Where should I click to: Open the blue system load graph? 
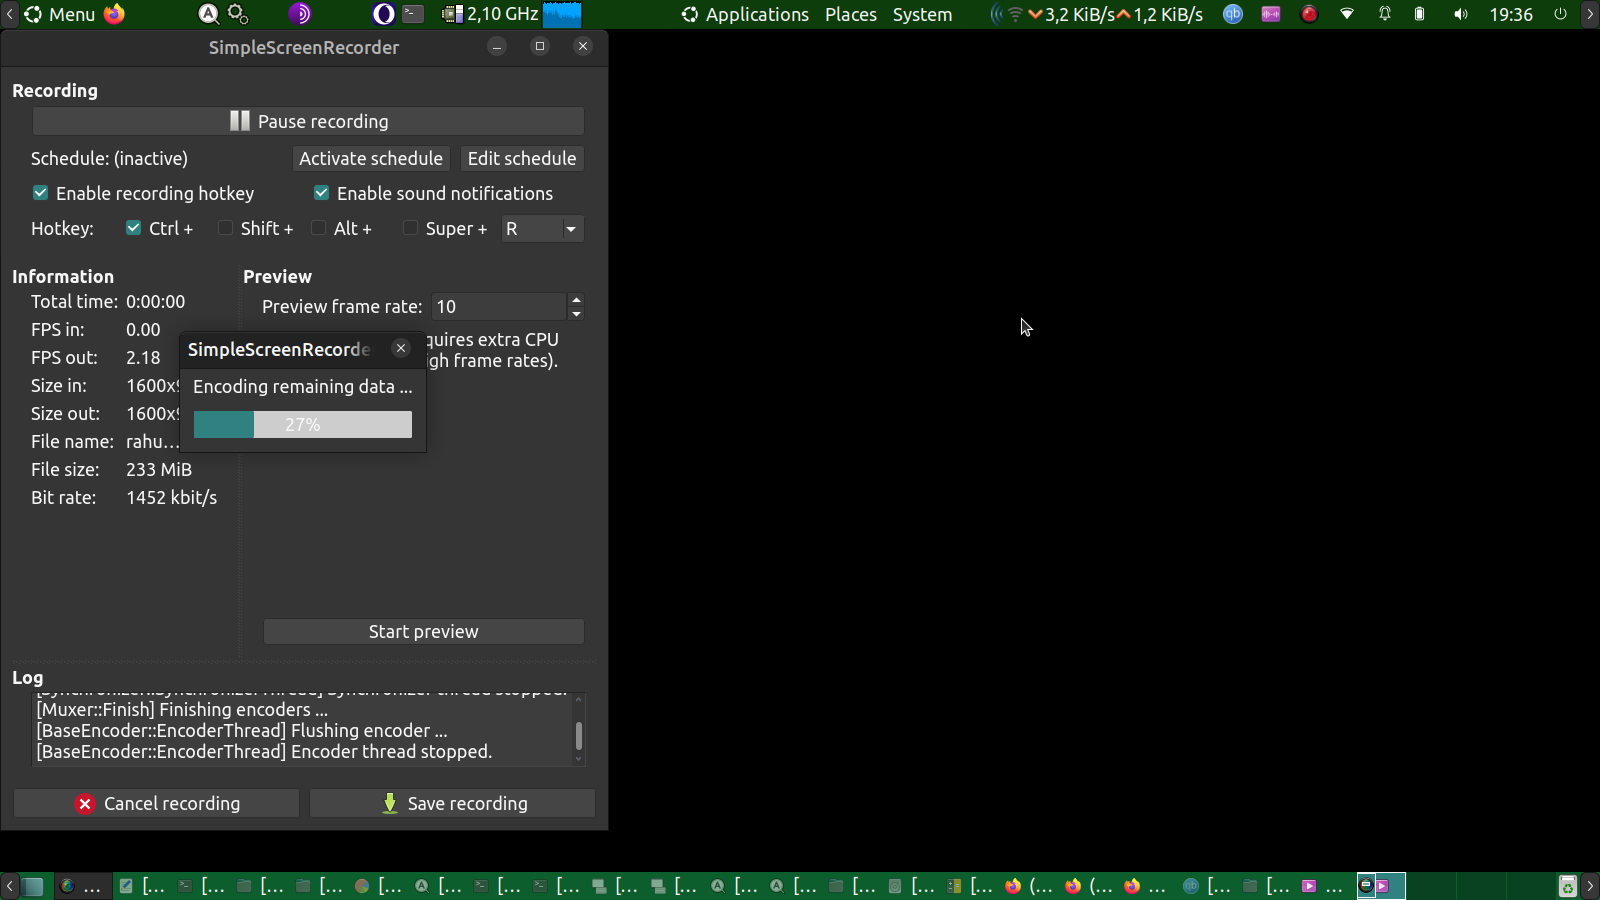(562, 14)
